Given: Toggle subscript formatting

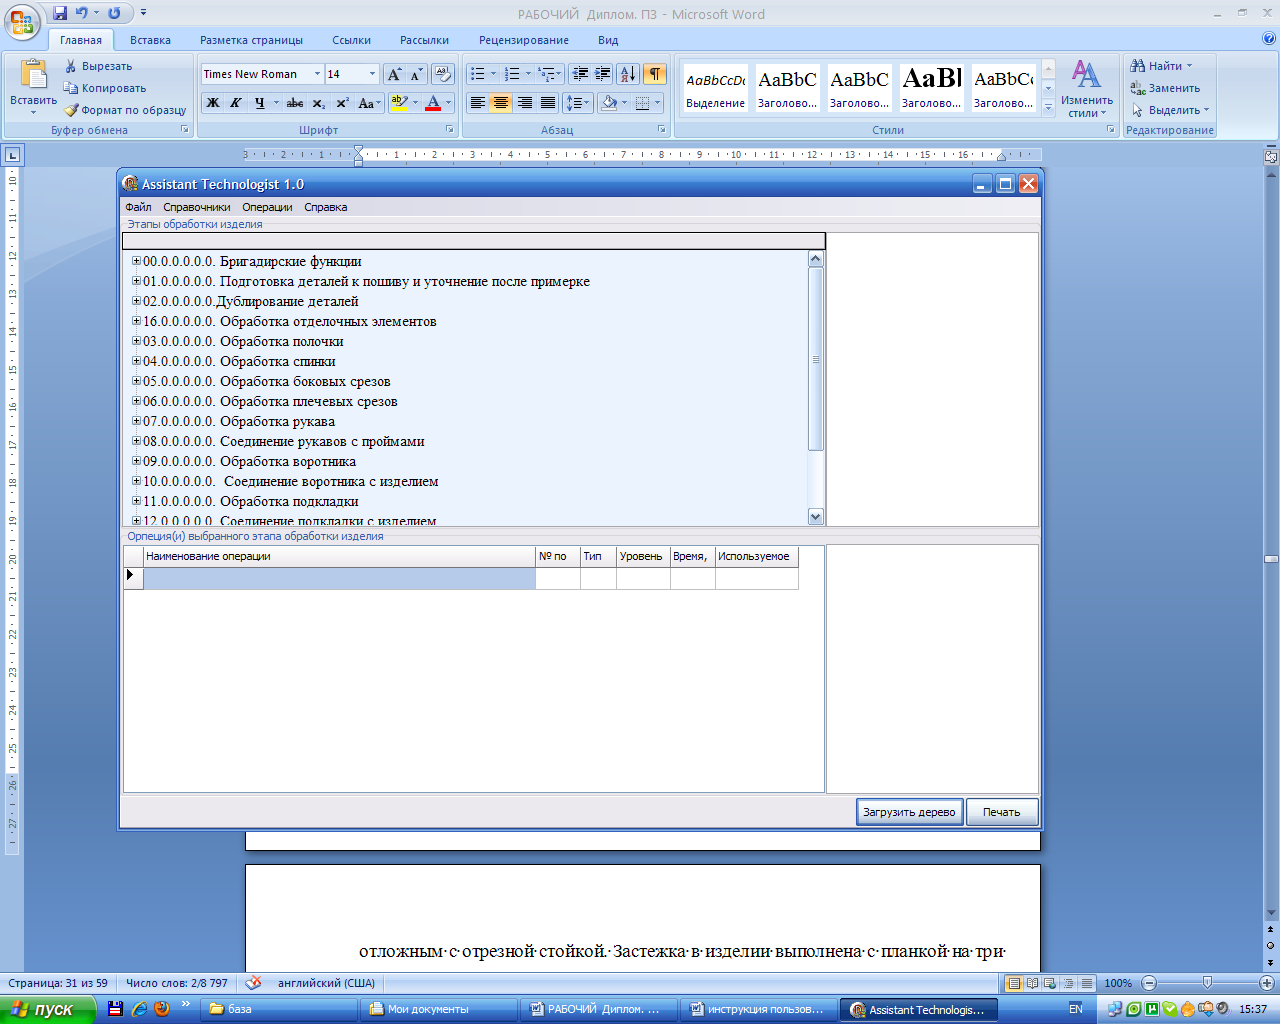Looking at the screenshot, I should [x=319, y=103].
